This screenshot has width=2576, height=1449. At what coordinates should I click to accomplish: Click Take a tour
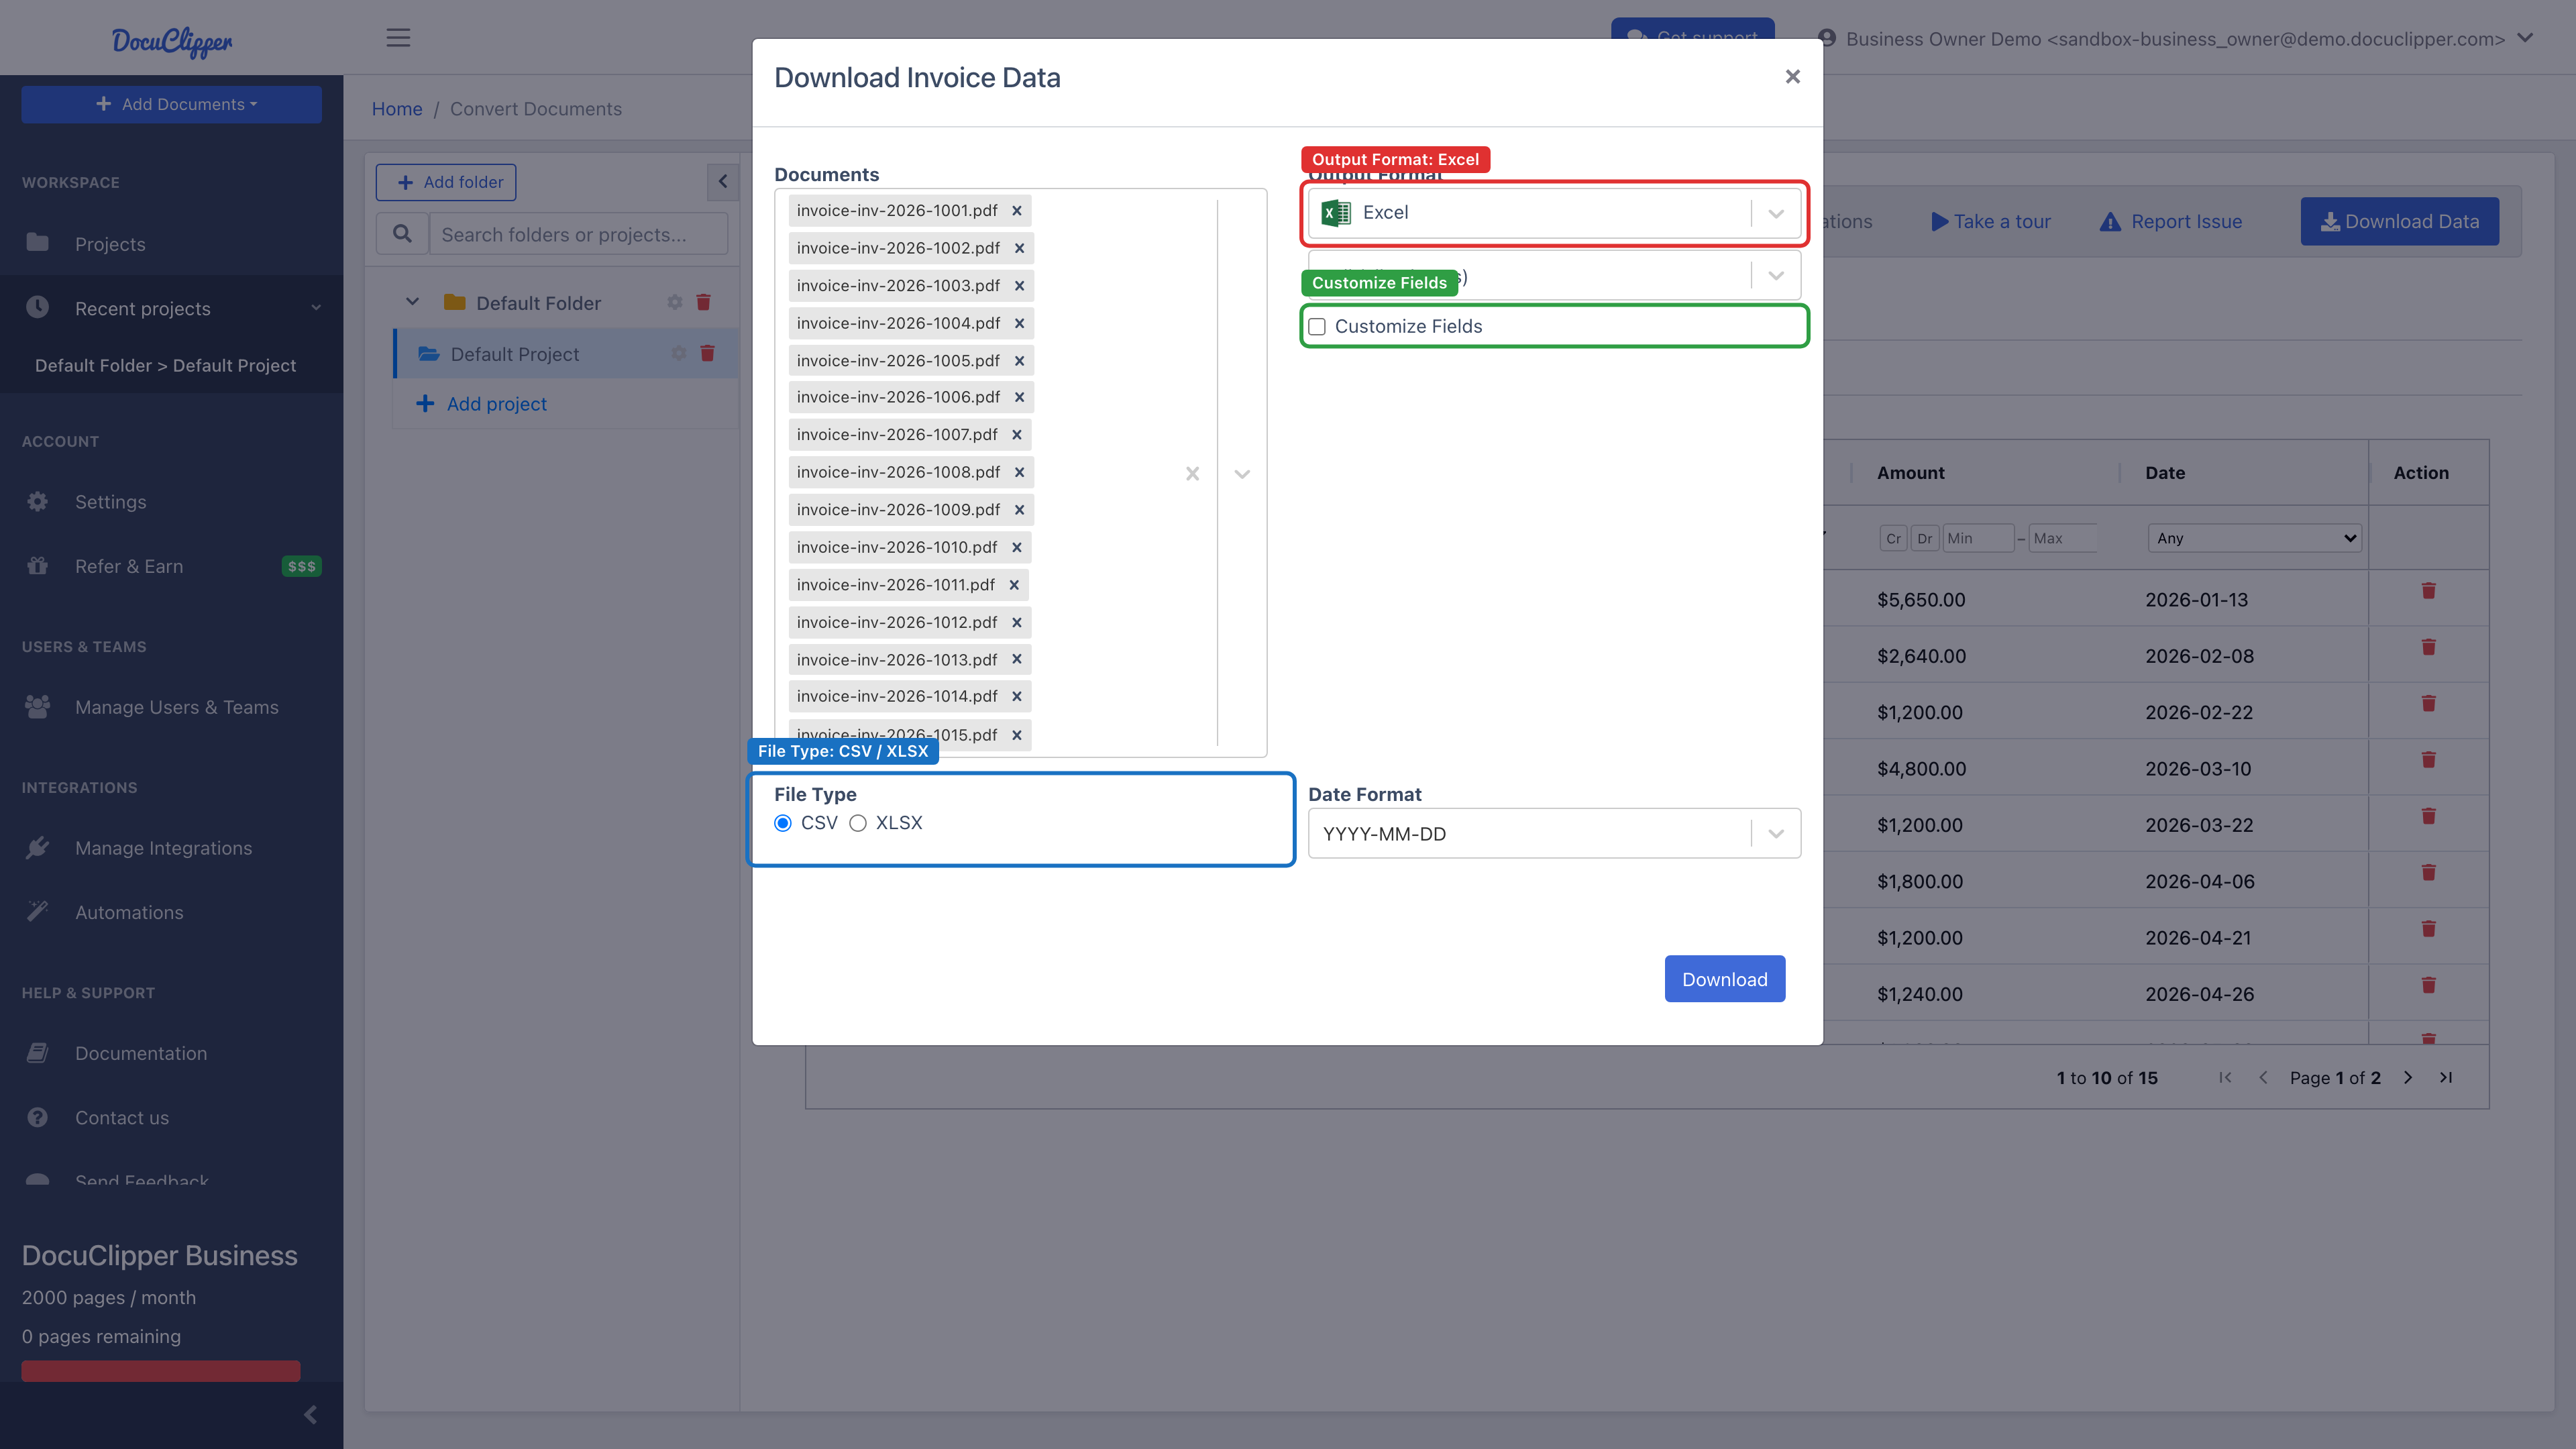1990,222
